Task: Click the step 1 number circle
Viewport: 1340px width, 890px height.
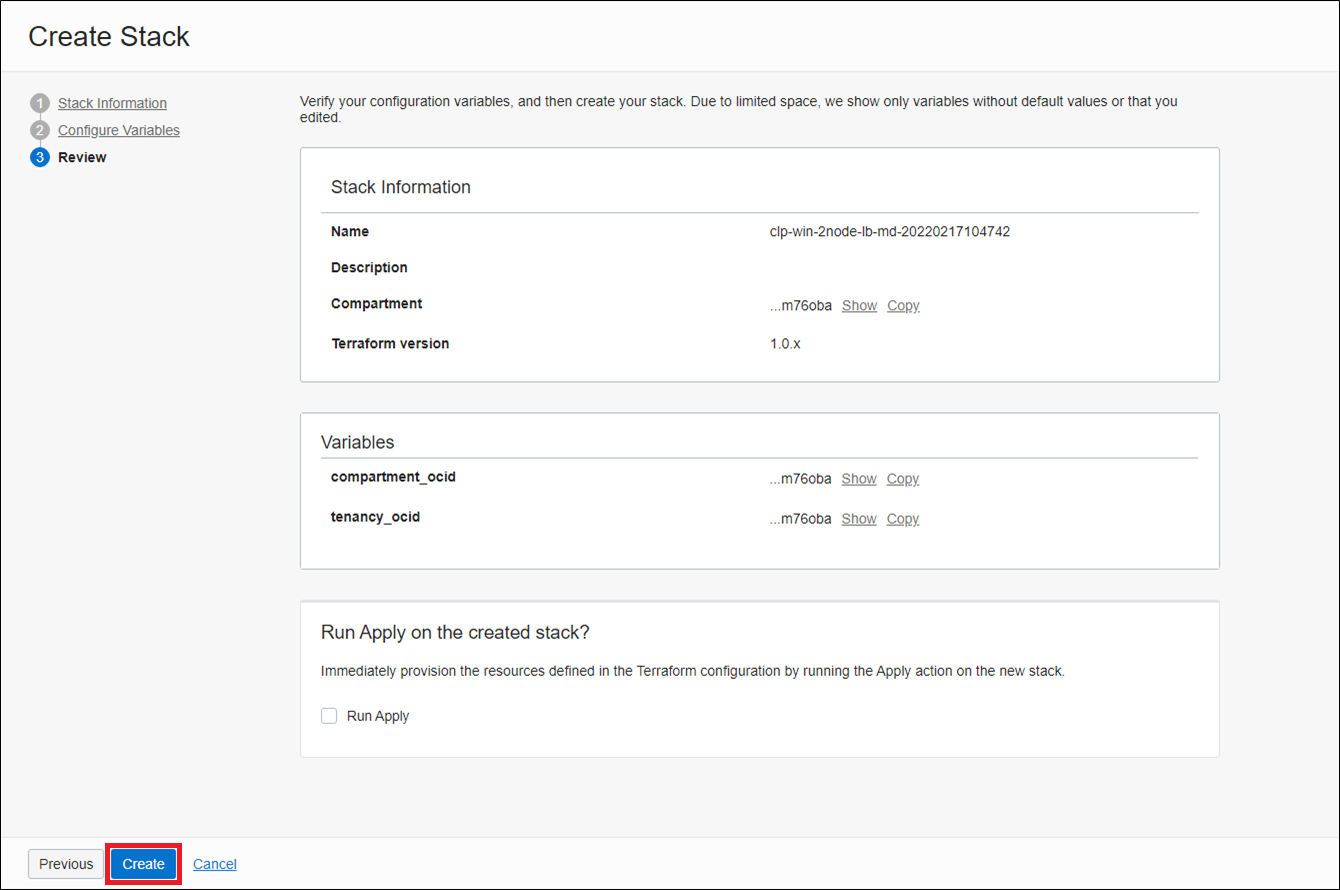Action: tap(40, 103)
